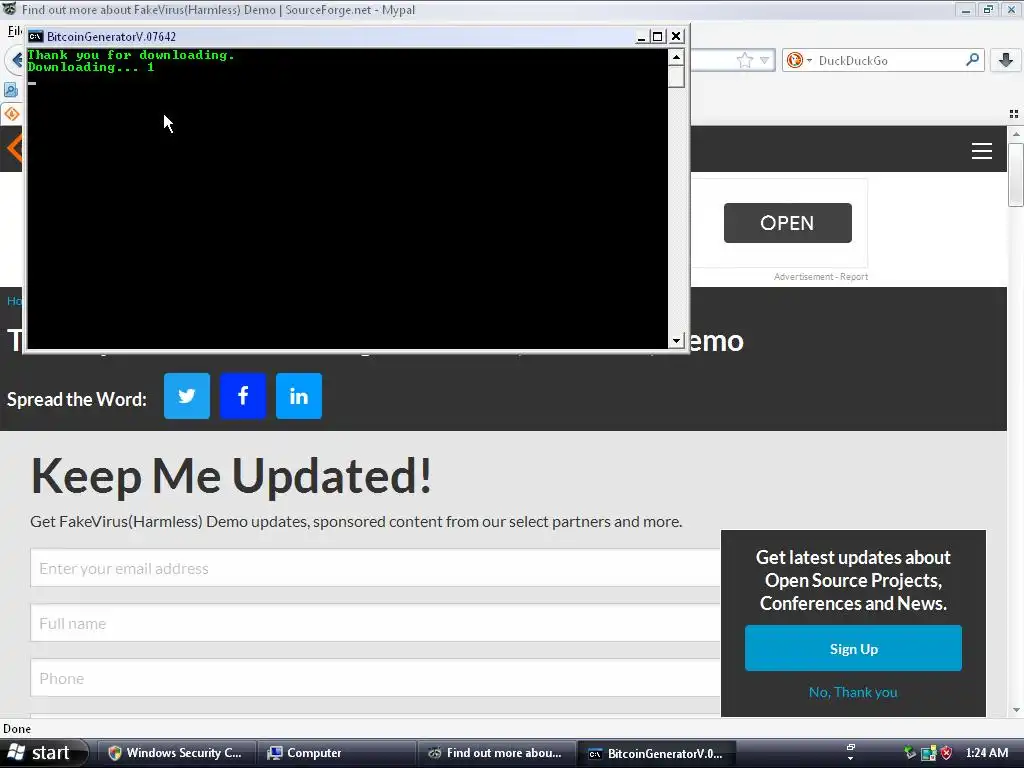Click the OPEN advertisement button
Viewport: 1024px width, 768px height.
[x=788, y=223]
